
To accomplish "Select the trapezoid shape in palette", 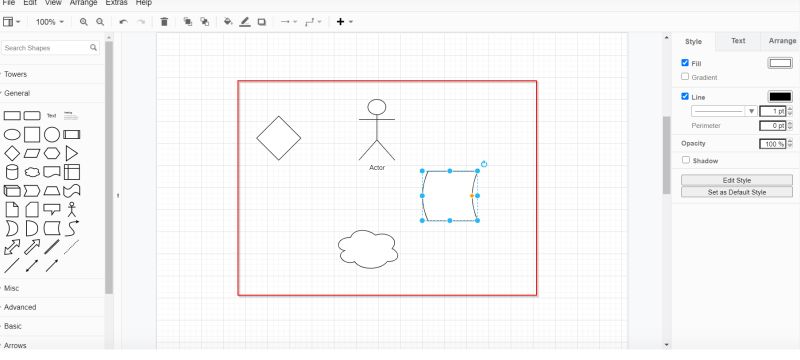I will pyautogui.click(x=52, y=191).
